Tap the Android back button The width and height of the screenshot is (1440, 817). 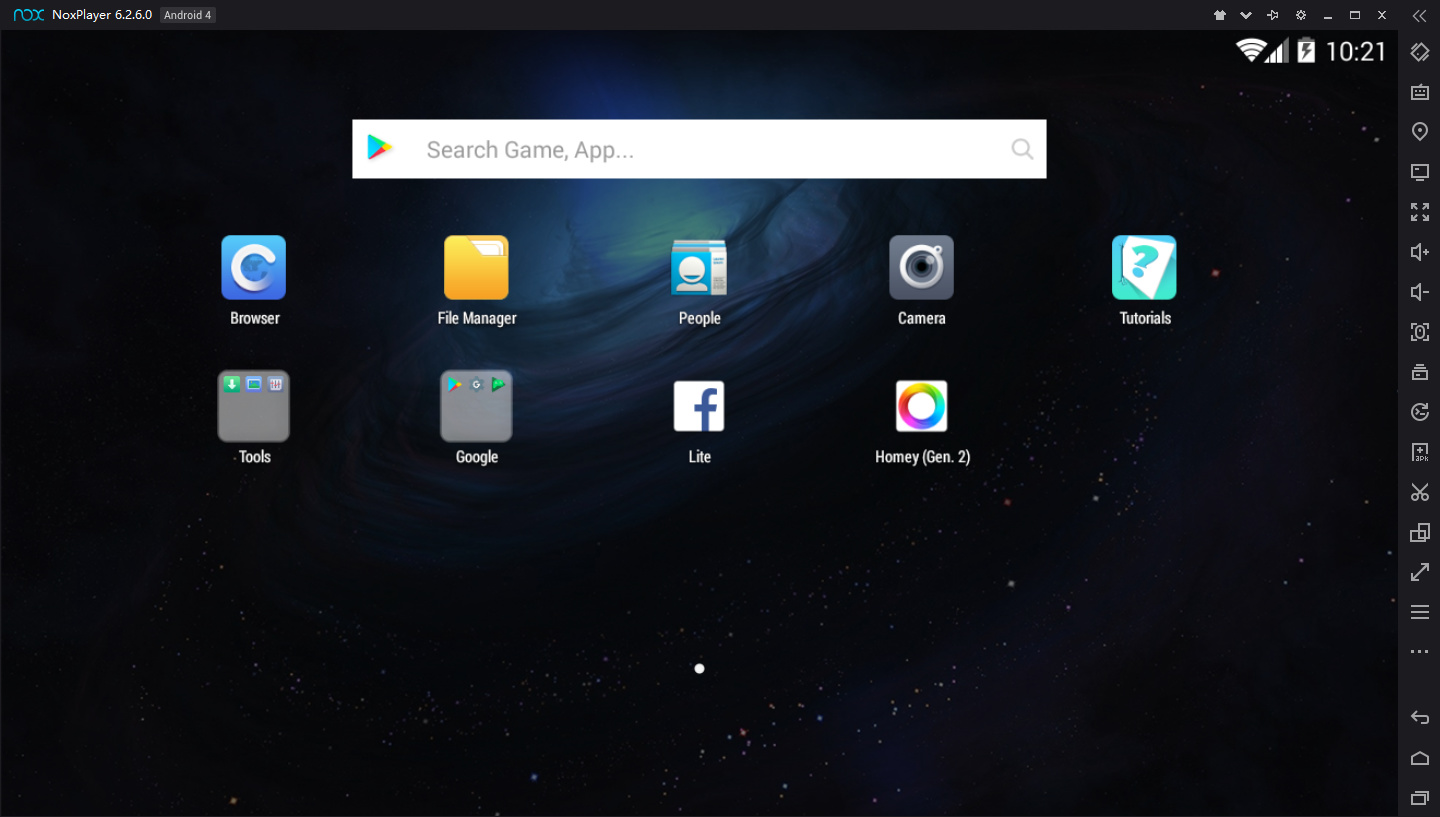(x=1419, y=717)
